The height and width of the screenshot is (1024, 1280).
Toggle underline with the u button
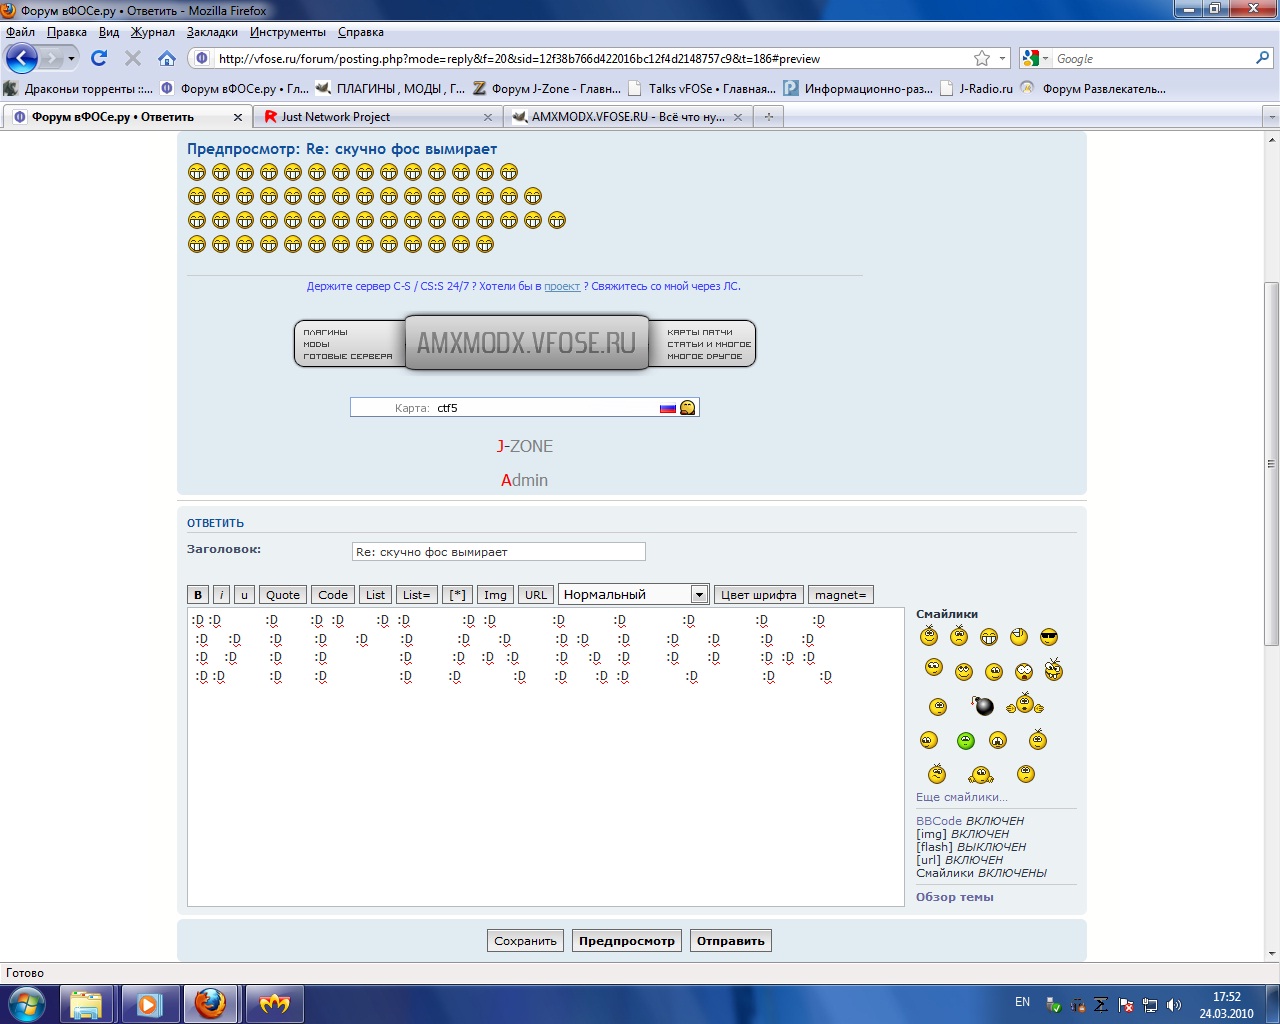pos(244,595)
